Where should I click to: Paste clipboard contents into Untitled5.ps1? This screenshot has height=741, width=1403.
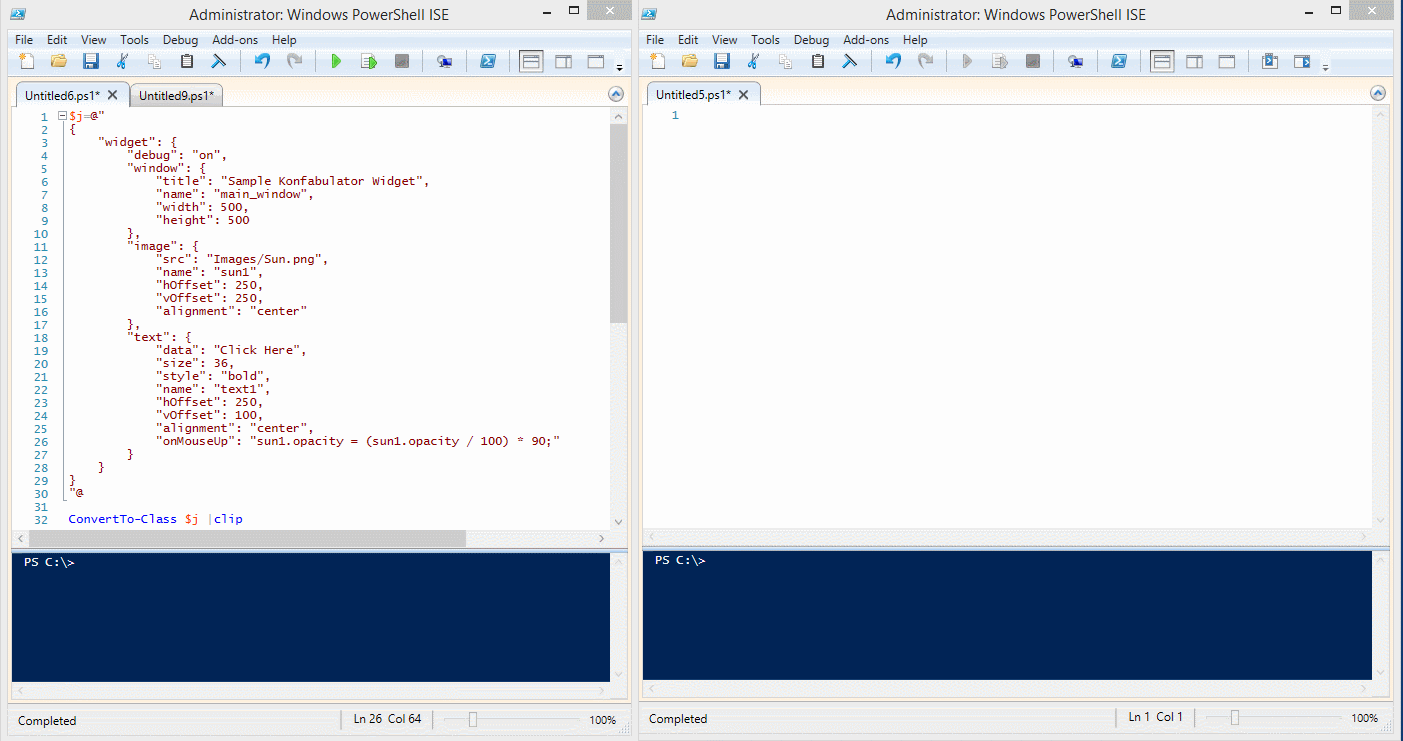(x=818, y=61)
